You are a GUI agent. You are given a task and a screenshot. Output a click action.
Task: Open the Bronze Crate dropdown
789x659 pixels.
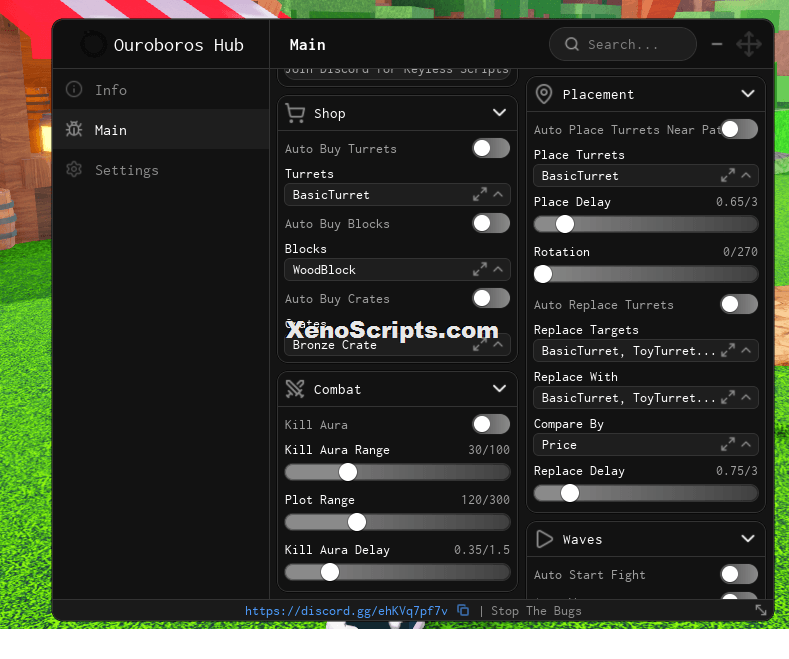click(398, 345)
